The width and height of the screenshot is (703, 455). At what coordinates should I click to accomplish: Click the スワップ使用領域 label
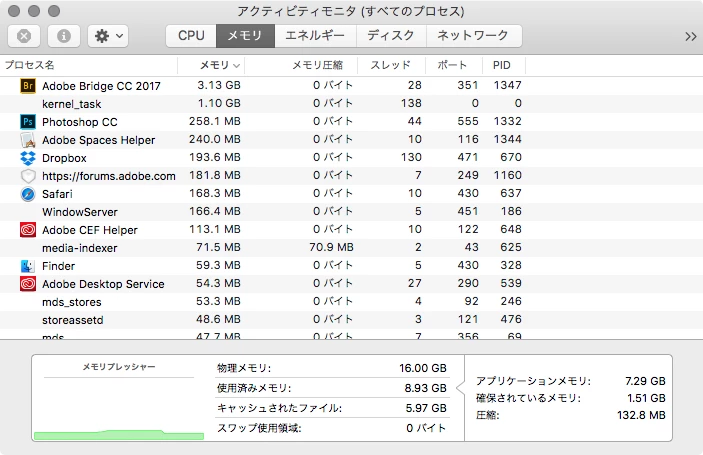(259, 428)
